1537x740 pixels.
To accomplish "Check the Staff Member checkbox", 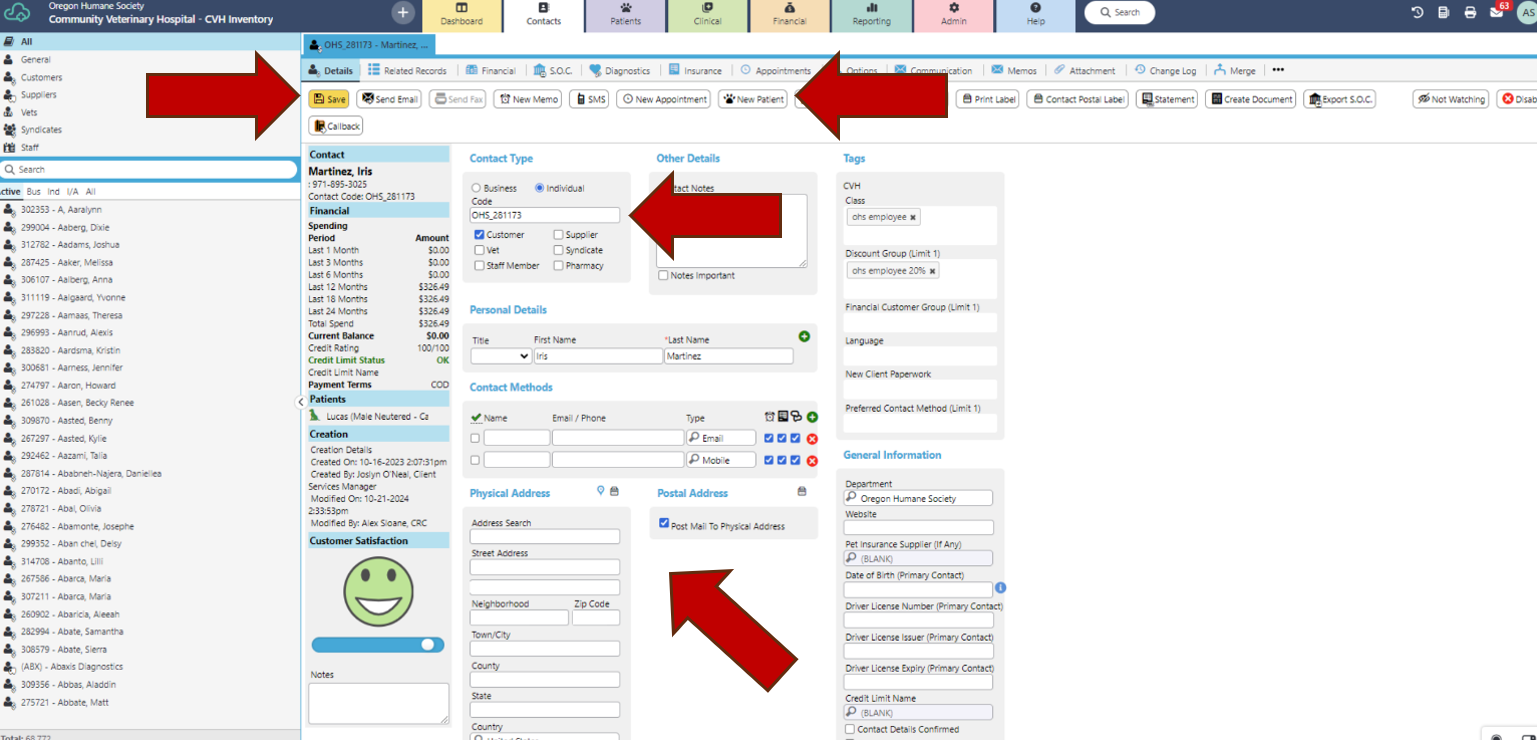I will coord(480,266).
